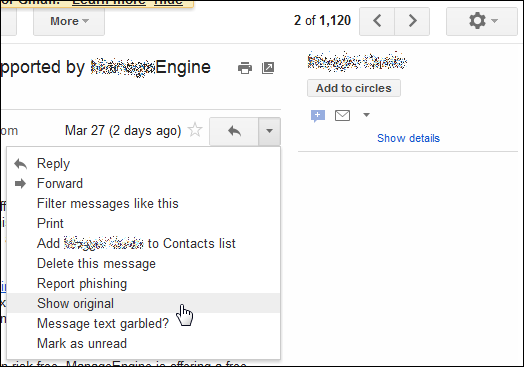Click the sender name in sidebar
The image size is (524, 367).
click(357, 61)
